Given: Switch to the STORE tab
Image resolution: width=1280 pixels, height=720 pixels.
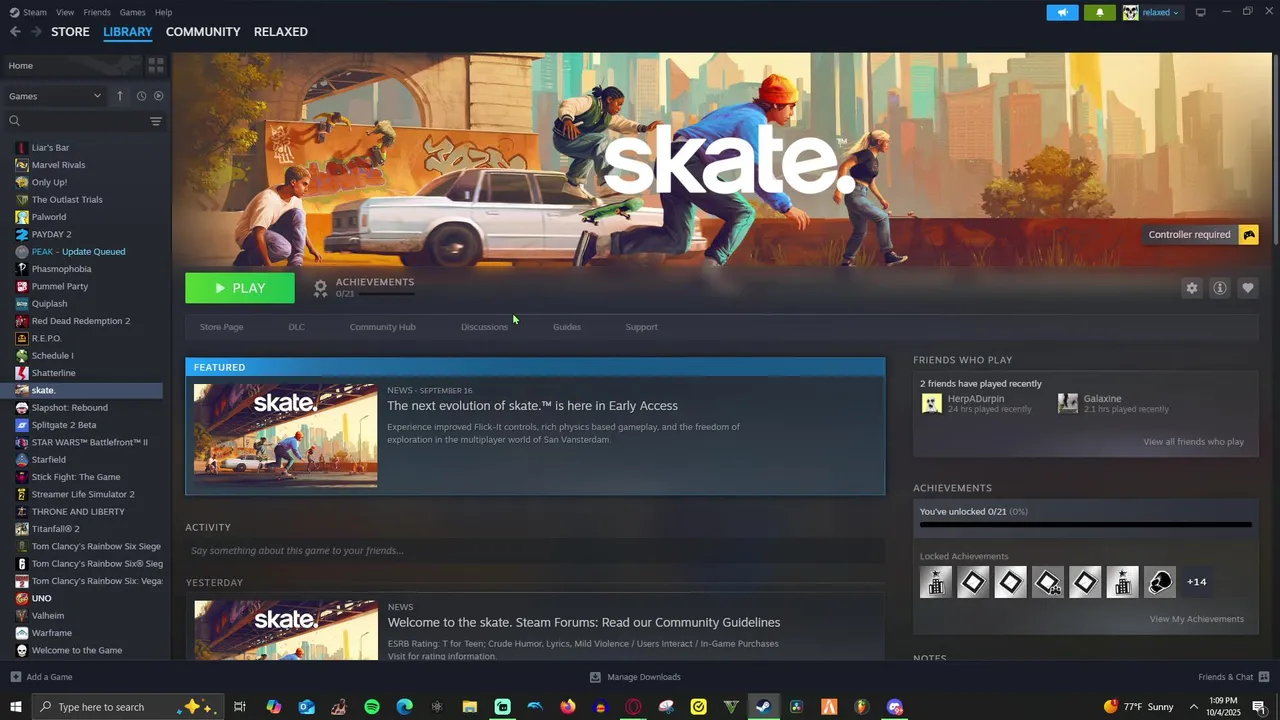Looking at the screenshot, I should pos(70,32).
